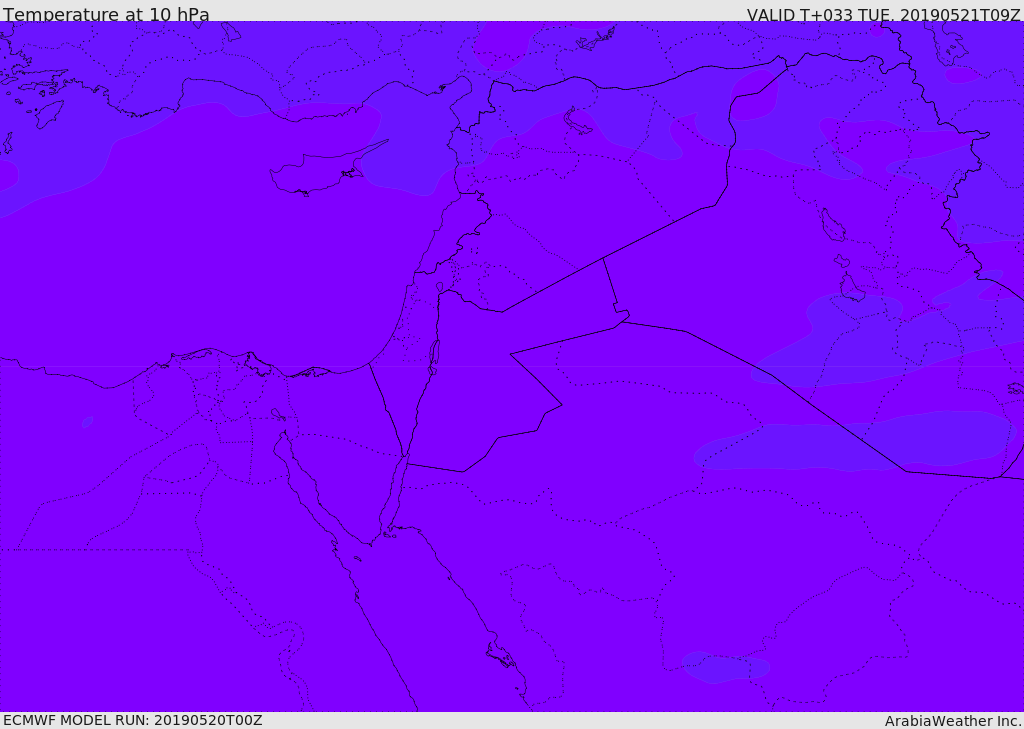Click the 'ArabiaWeather Inc.' credit text
Screen dimensions: 1024x729
pos(953,721)
